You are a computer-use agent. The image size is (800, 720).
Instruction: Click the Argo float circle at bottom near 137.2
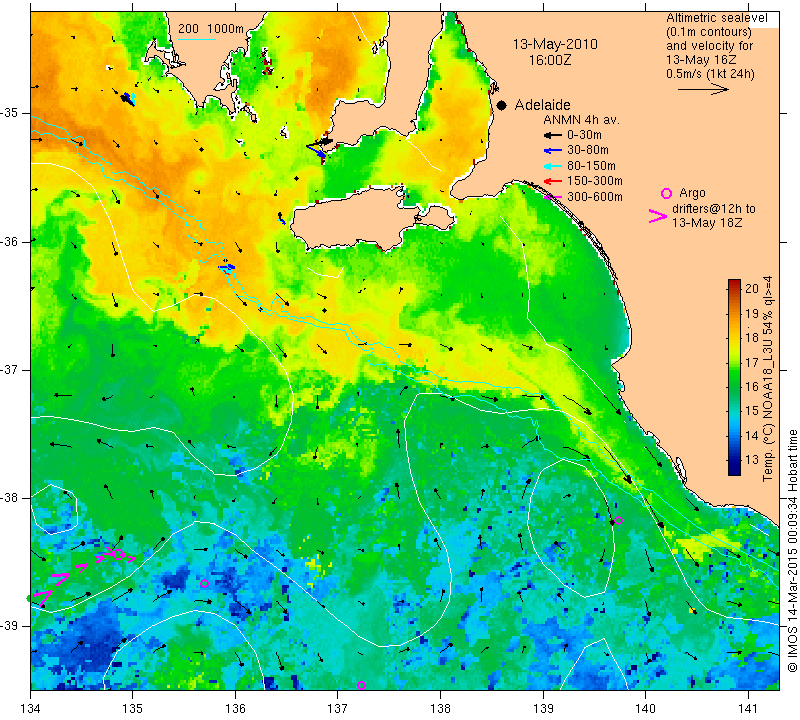click(x=361, y=685)
